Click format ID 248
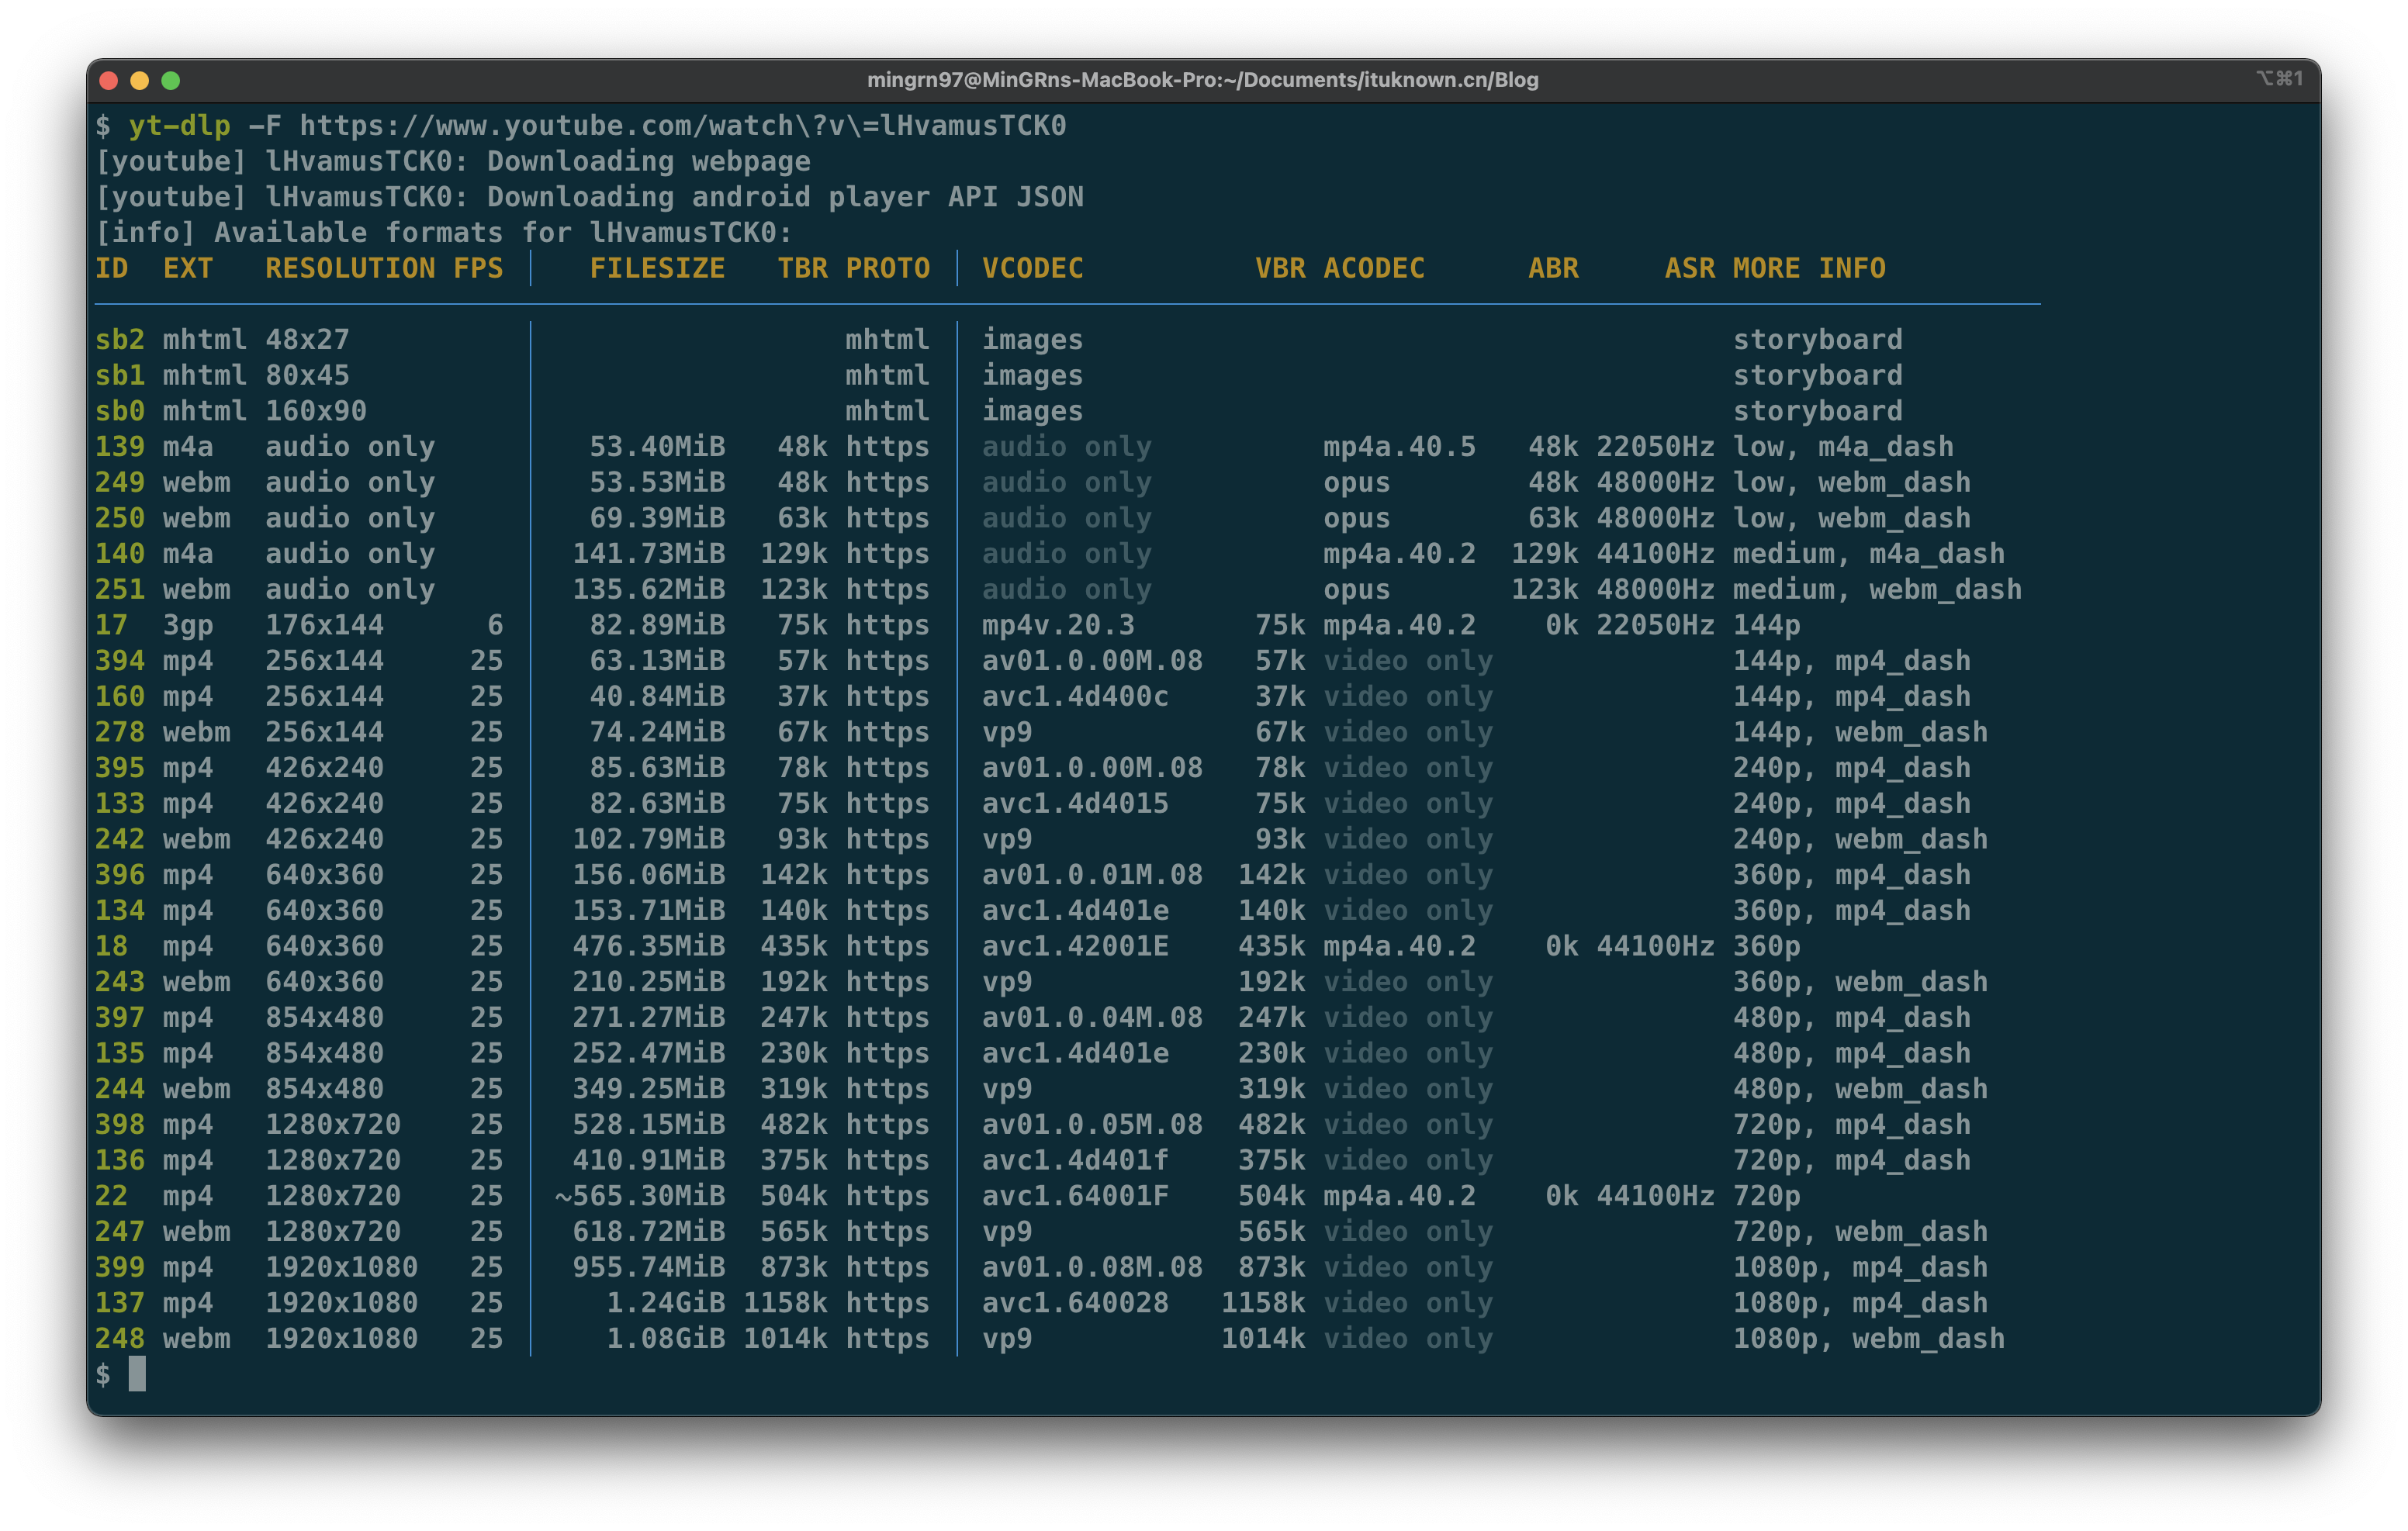The height and width of the screenshot is (1531, 2408). coord(120,1338)
